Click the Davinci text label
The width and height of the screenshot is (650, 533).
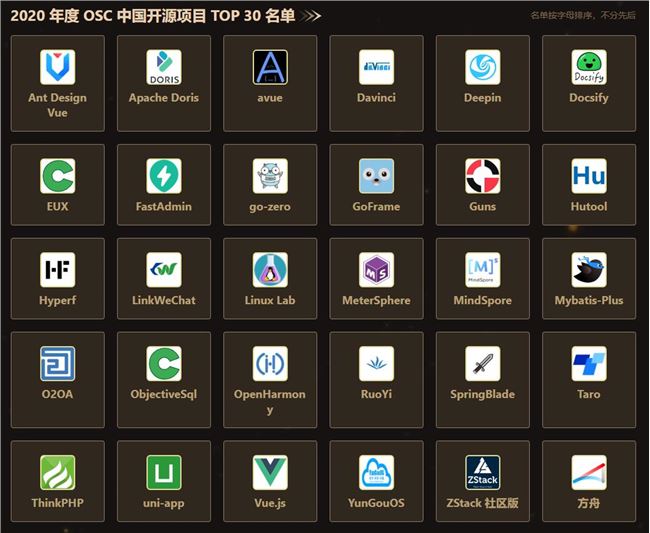point(376,98)
